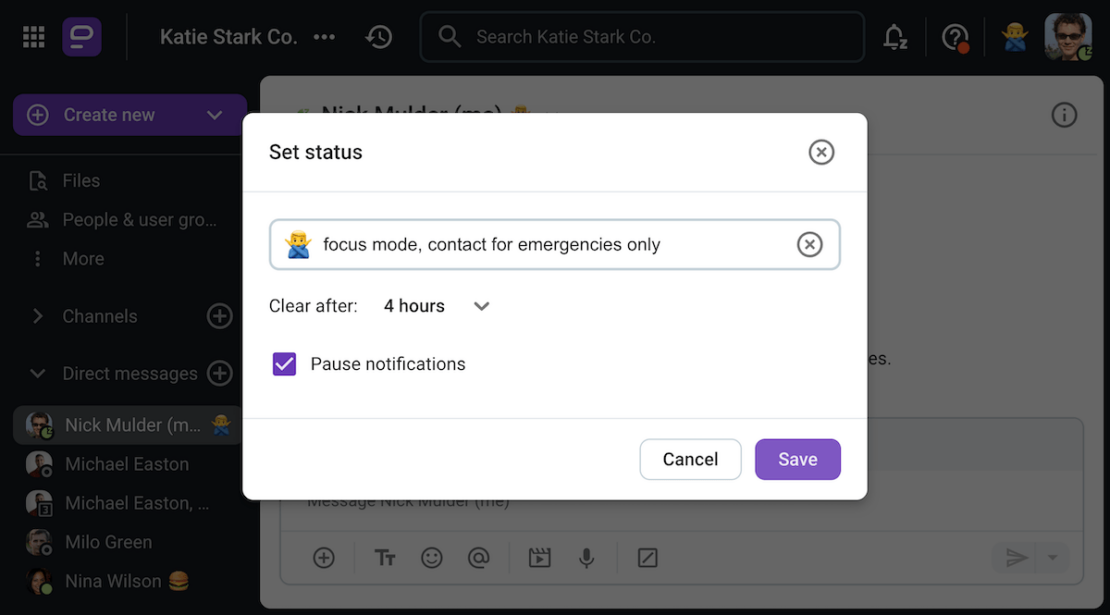1110x615 pixels.
Task: Open the emoji picker in message toolbar
Action: 432,558
